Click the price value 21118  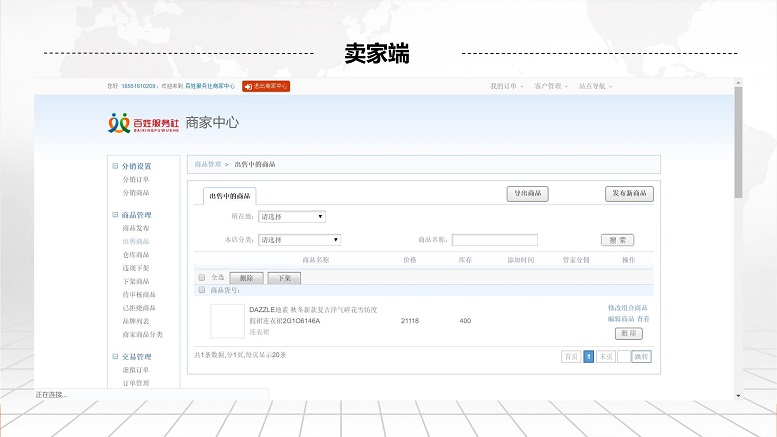[410, 321]
